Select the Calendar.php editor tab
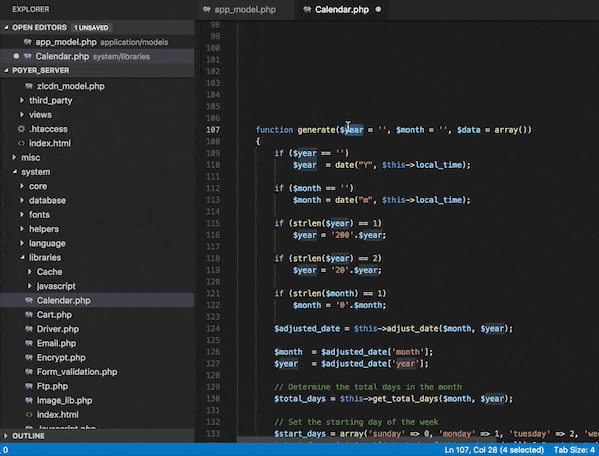This screenshot has width=599, height=456. [x=342, y=10]
